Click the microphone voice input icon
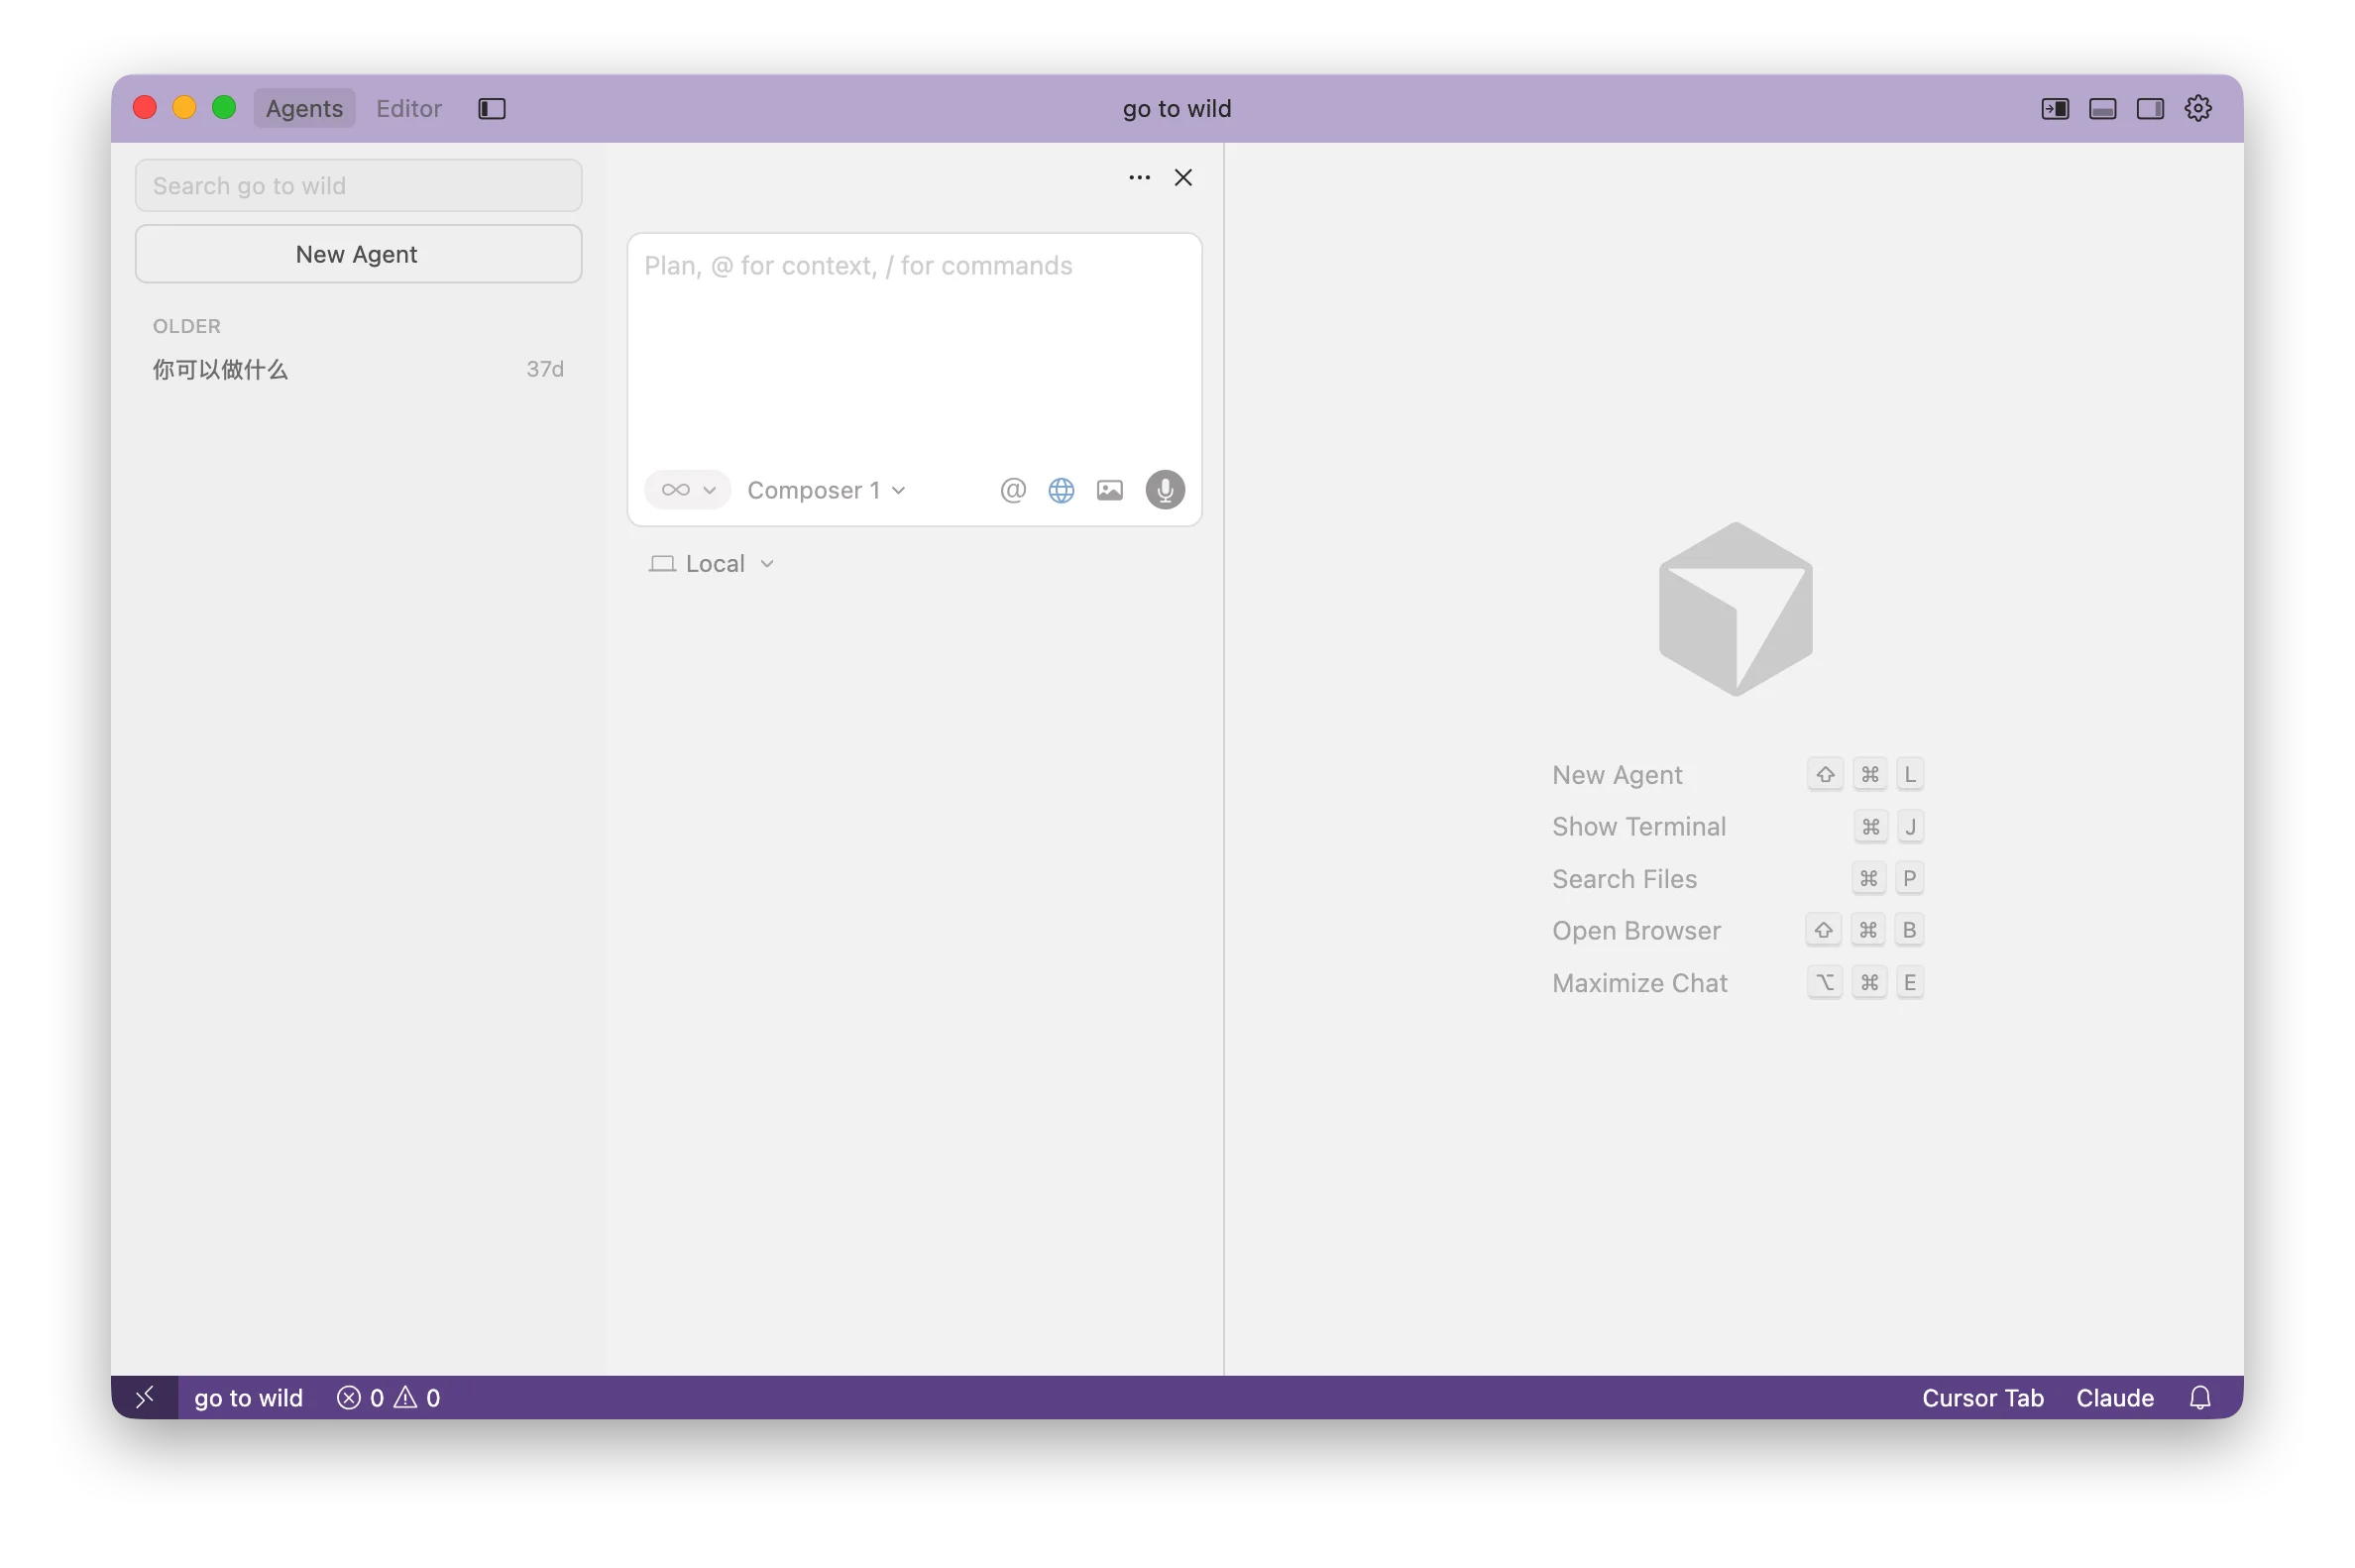Viewport: 2355px width, 1568px height. click(1164, 490)
